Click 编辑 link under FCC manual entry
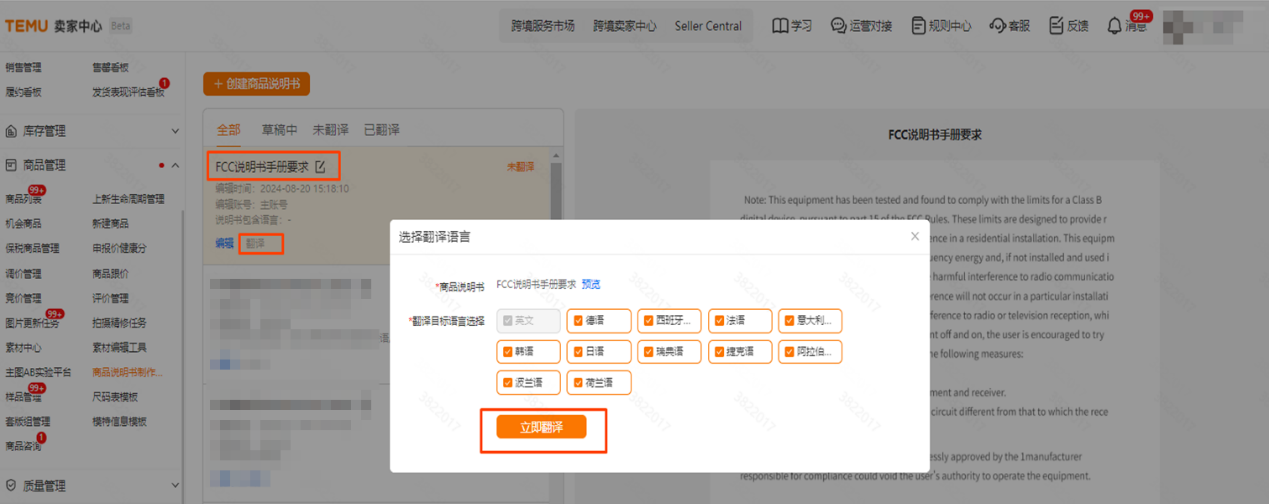This screenshot has width=1269, height=504. [x=224, y=243]
